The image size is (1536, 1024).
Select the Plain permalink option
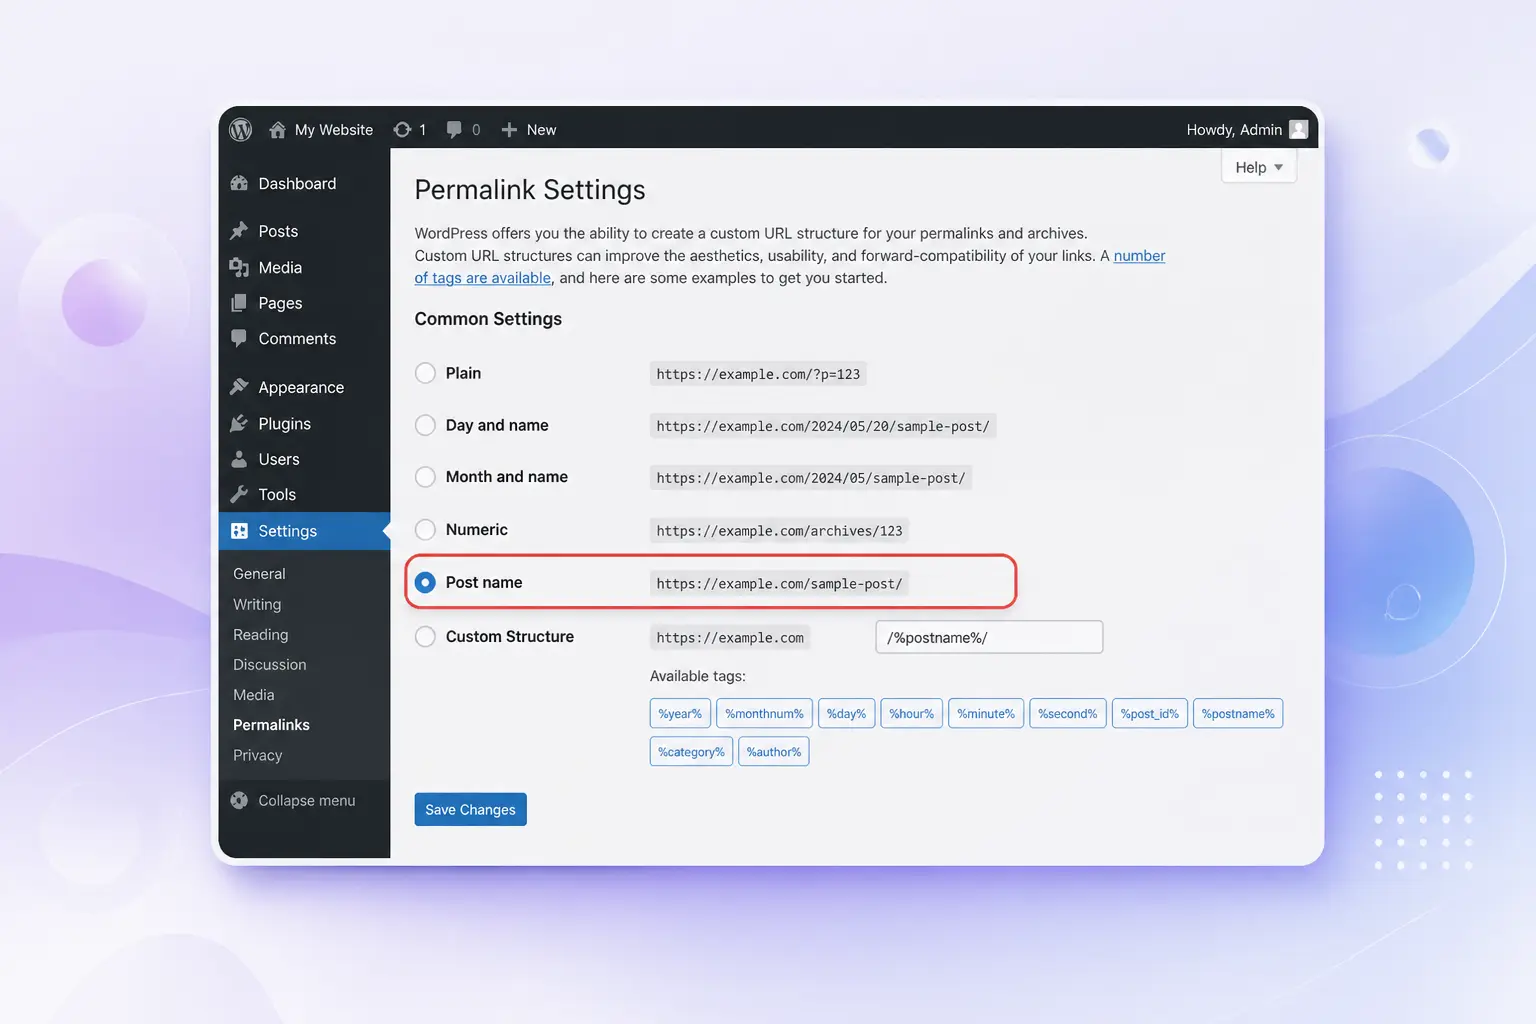click(425, 373)
